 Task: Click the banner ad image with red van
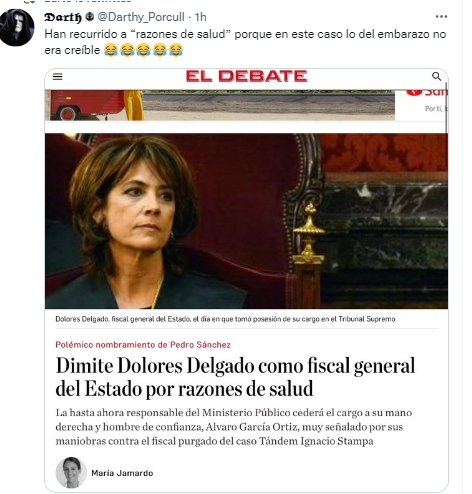click(220, 105)
